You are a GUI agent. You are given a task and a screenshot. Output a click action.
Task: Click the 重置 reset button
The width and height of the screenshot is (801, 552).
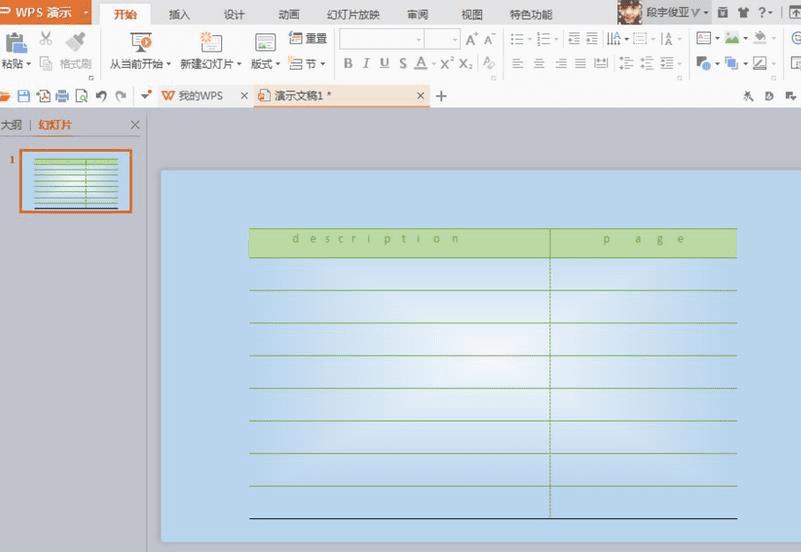tap(309, 39)
